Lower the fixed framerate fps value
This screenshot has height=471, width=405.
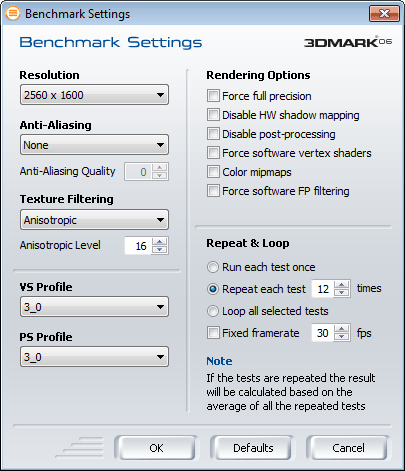[x=341, y=337]
